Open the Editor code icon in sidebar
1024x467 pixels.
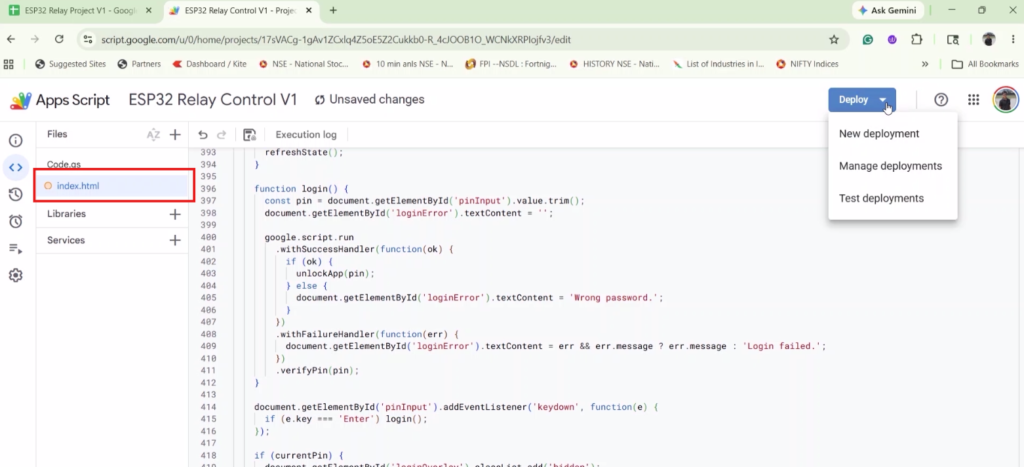16,168
